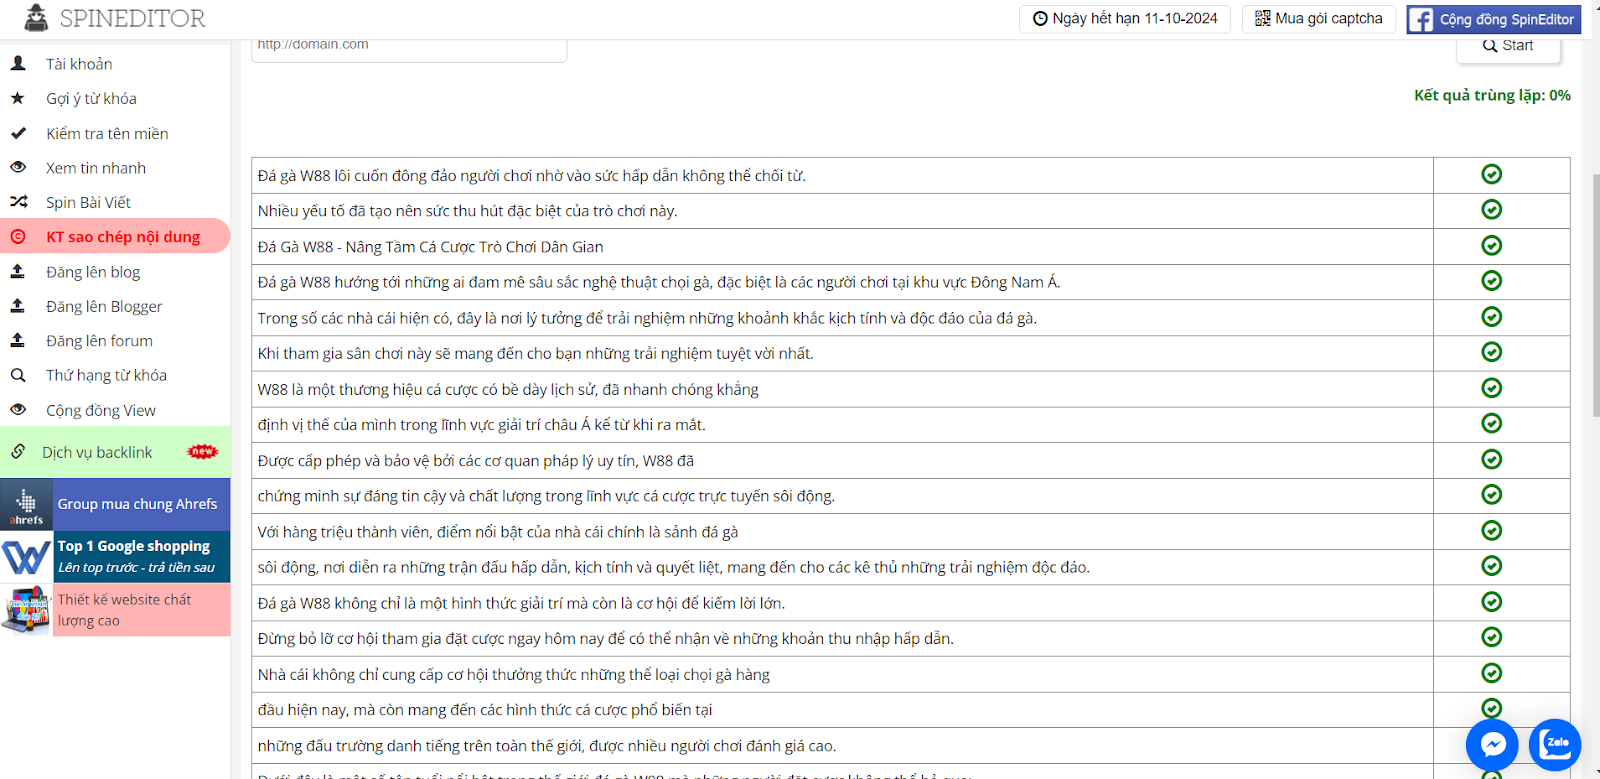Image resolution: width=1600 pixels, height=779 pixels.
Task: Click the star icon for Gợi ý từ khóa
Action: tap(18, 98)
